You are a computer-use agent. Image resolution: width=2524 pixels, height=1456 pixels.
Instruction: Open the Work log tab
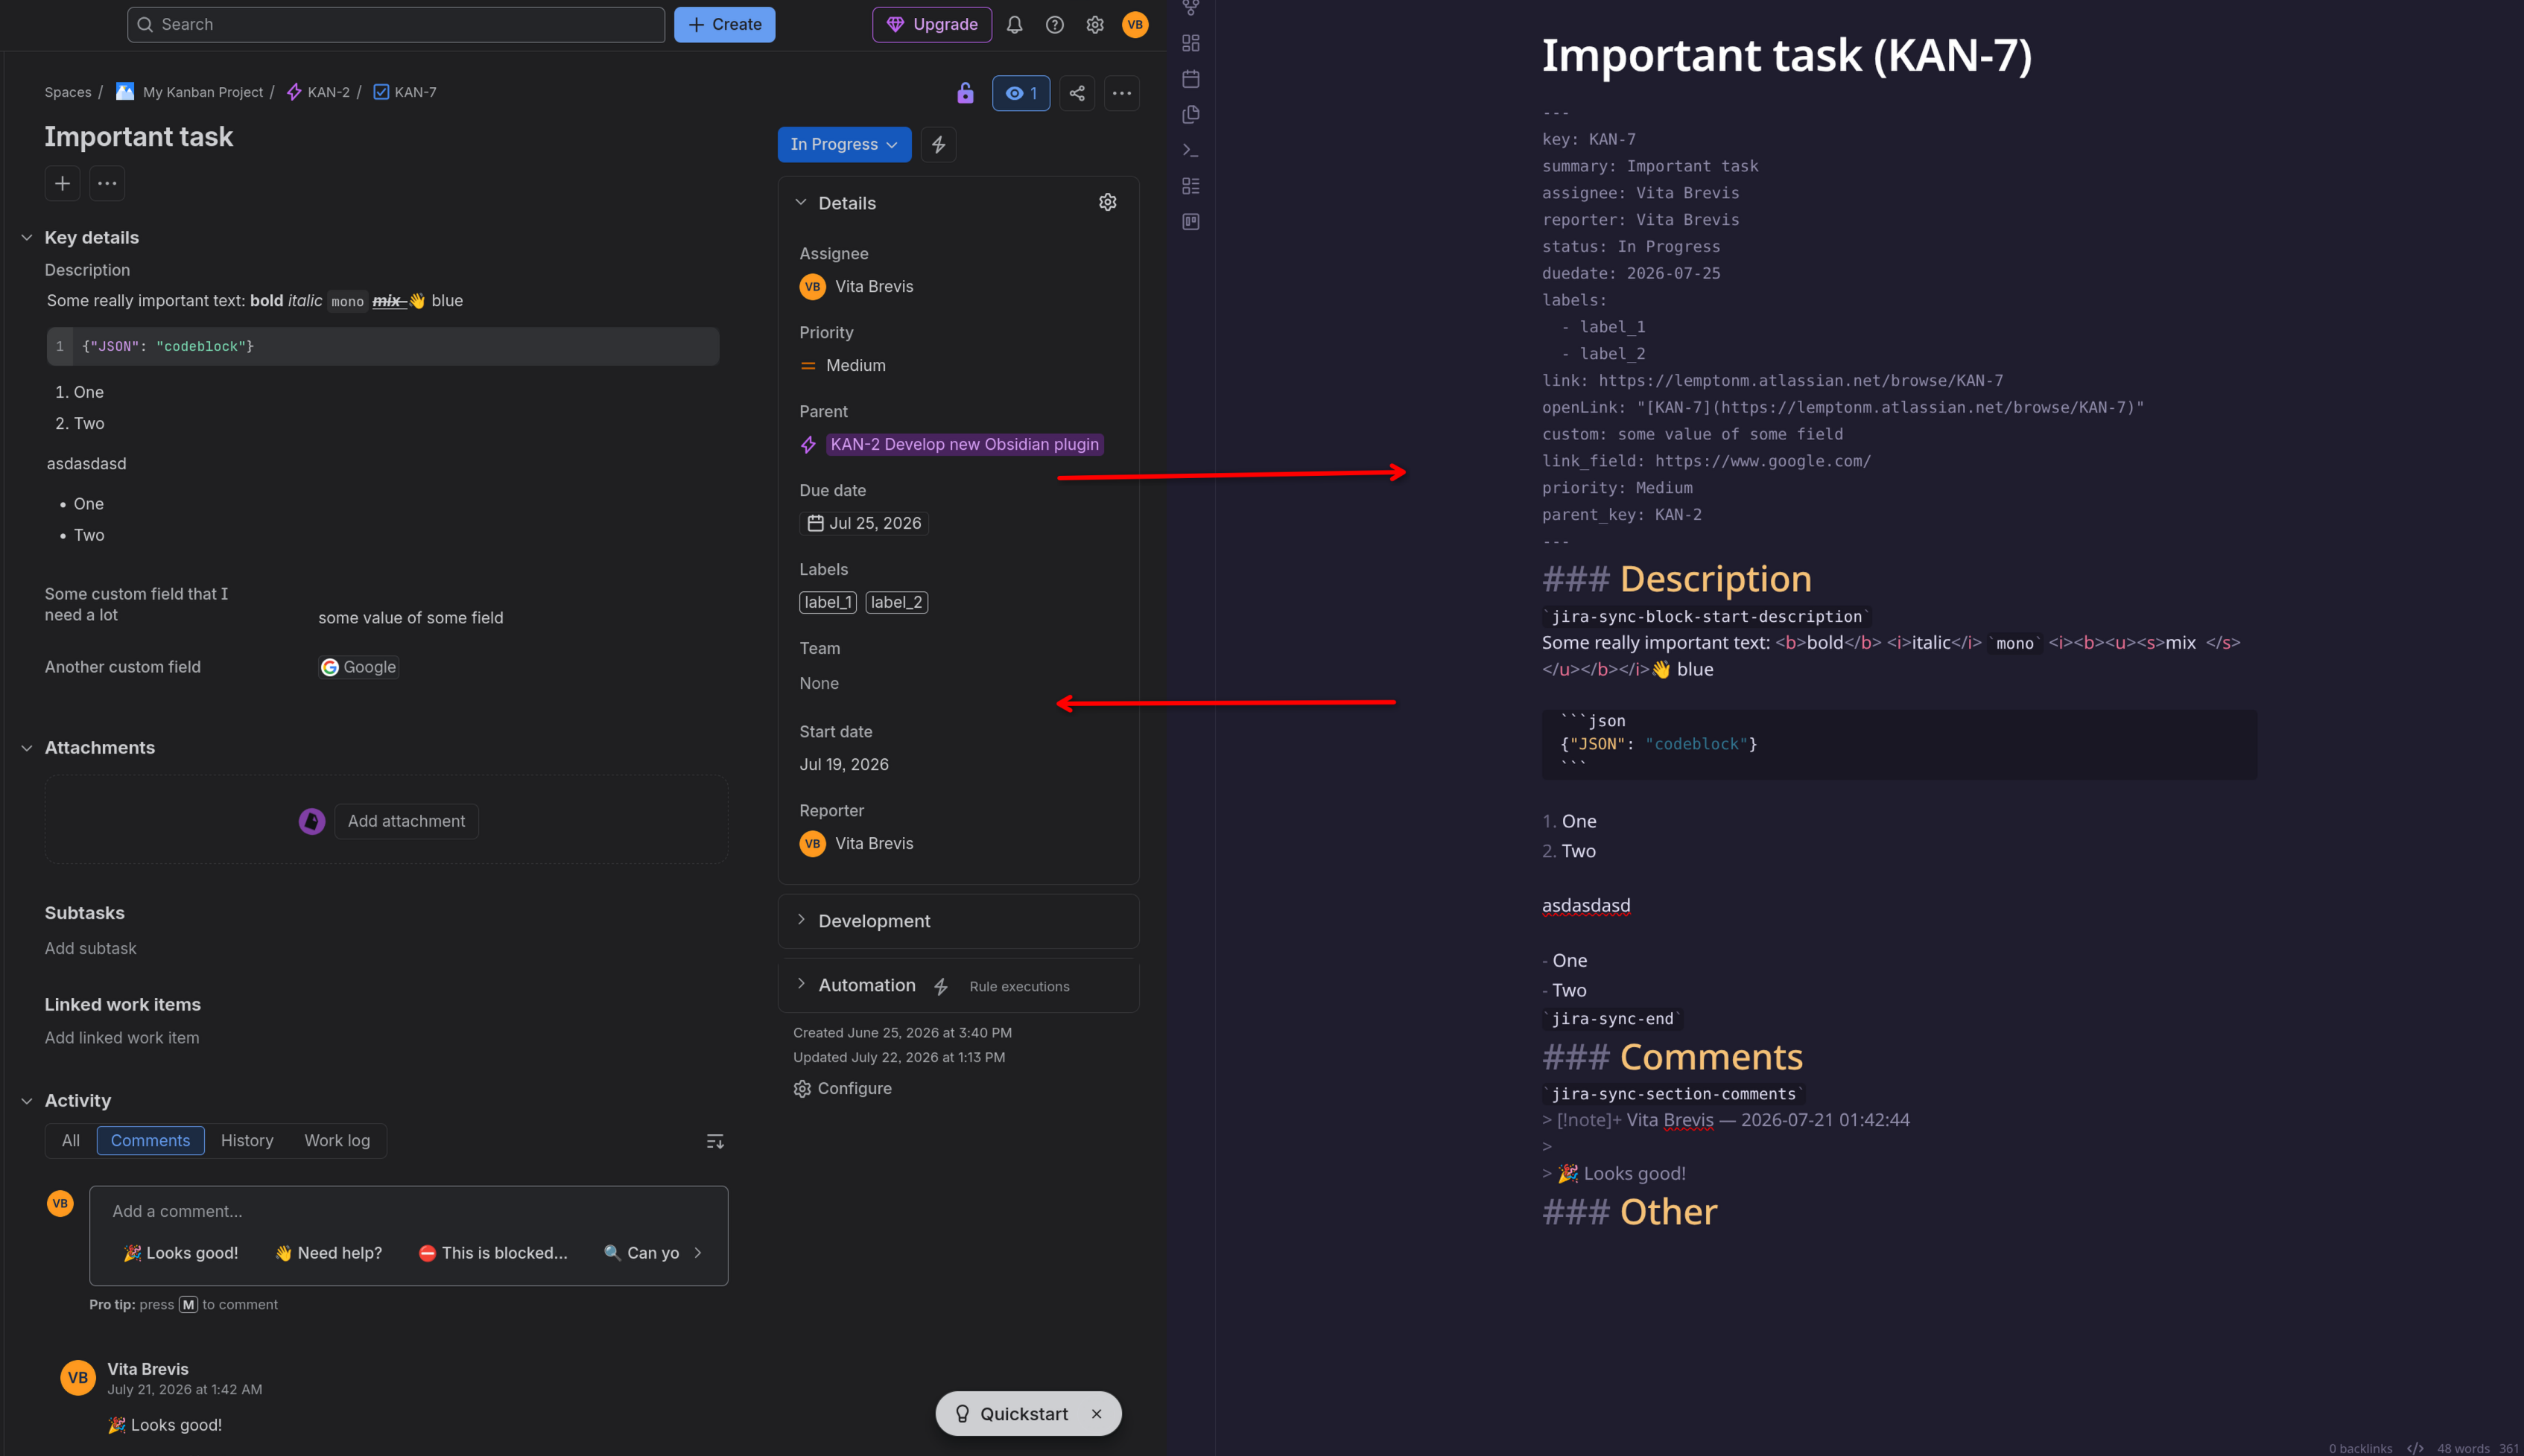coord(337,1141)
